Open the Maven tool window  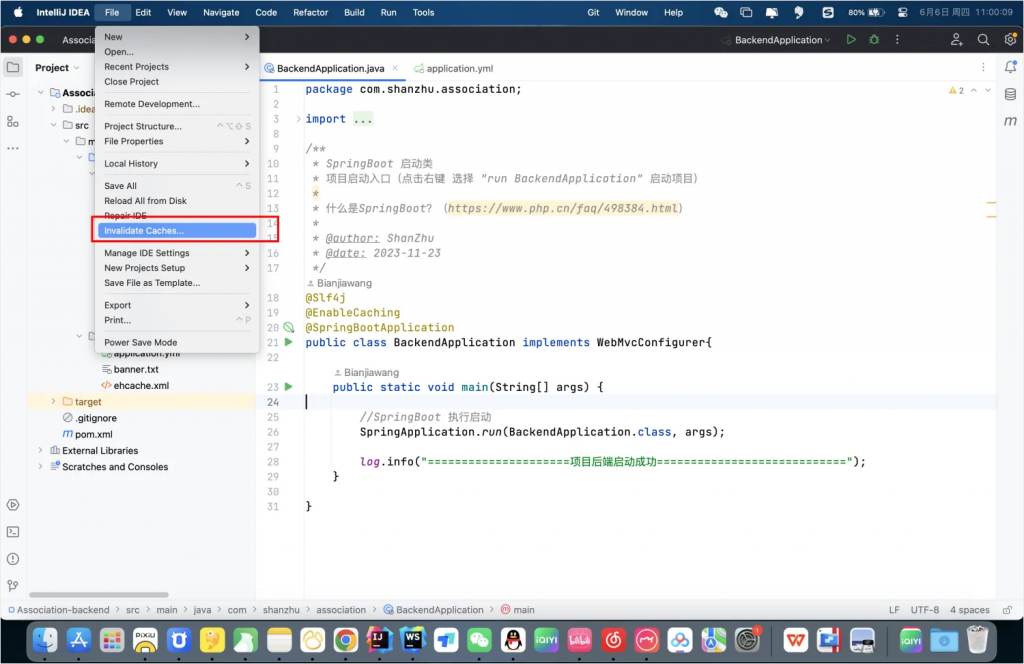(1010, 121)
